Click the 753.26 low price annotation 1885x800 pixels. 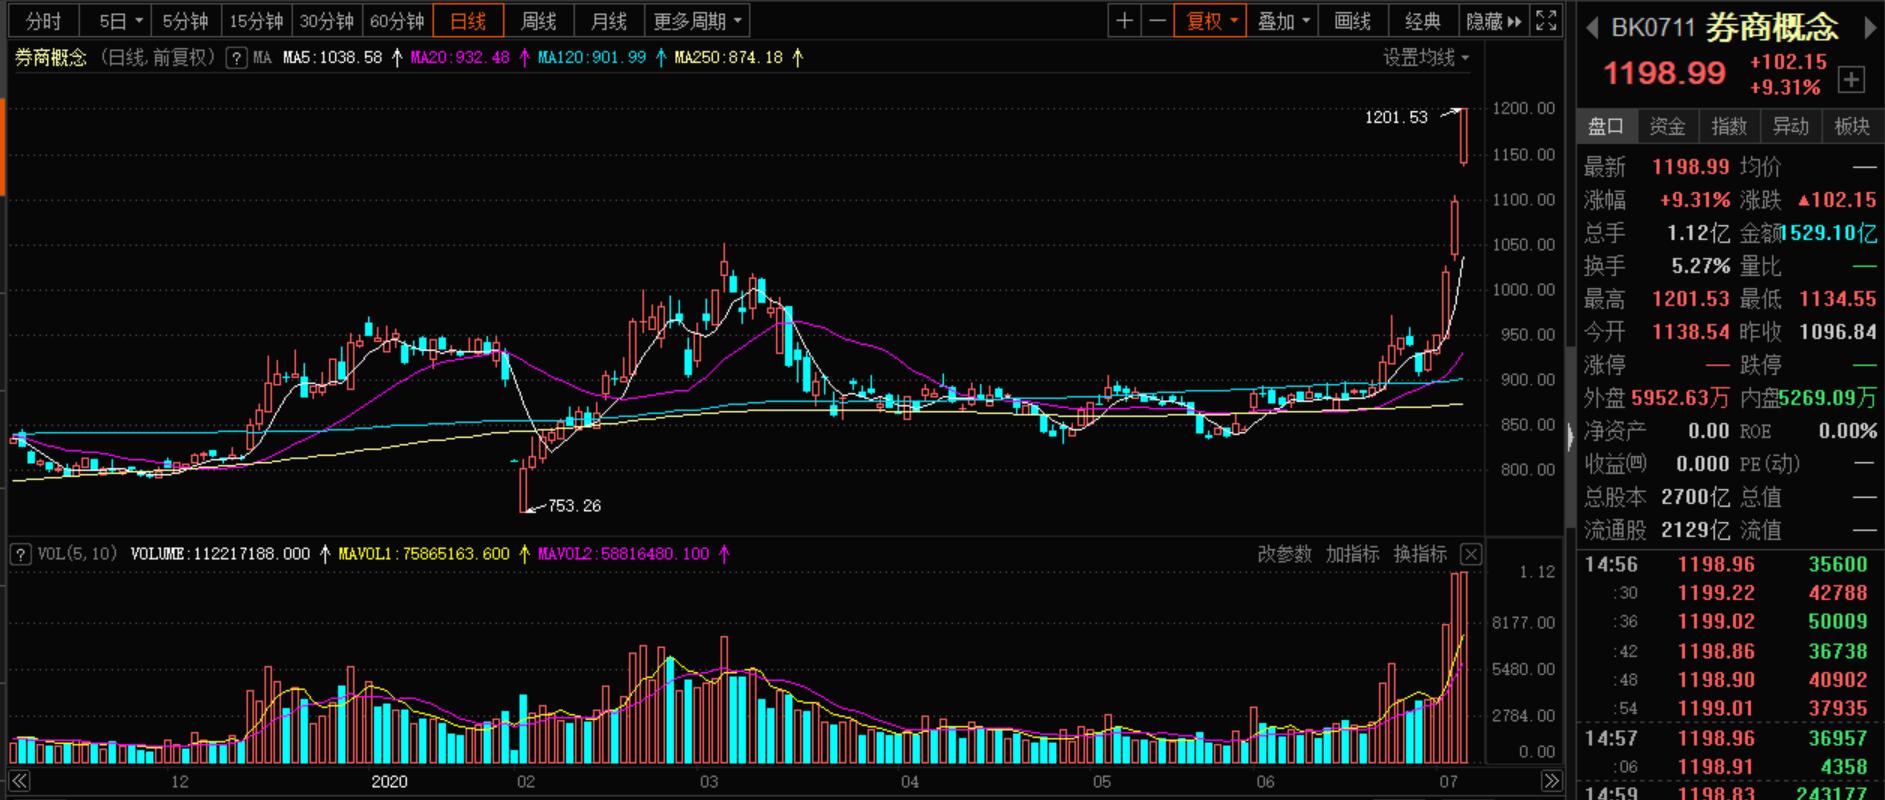click(x=575, y=506)
